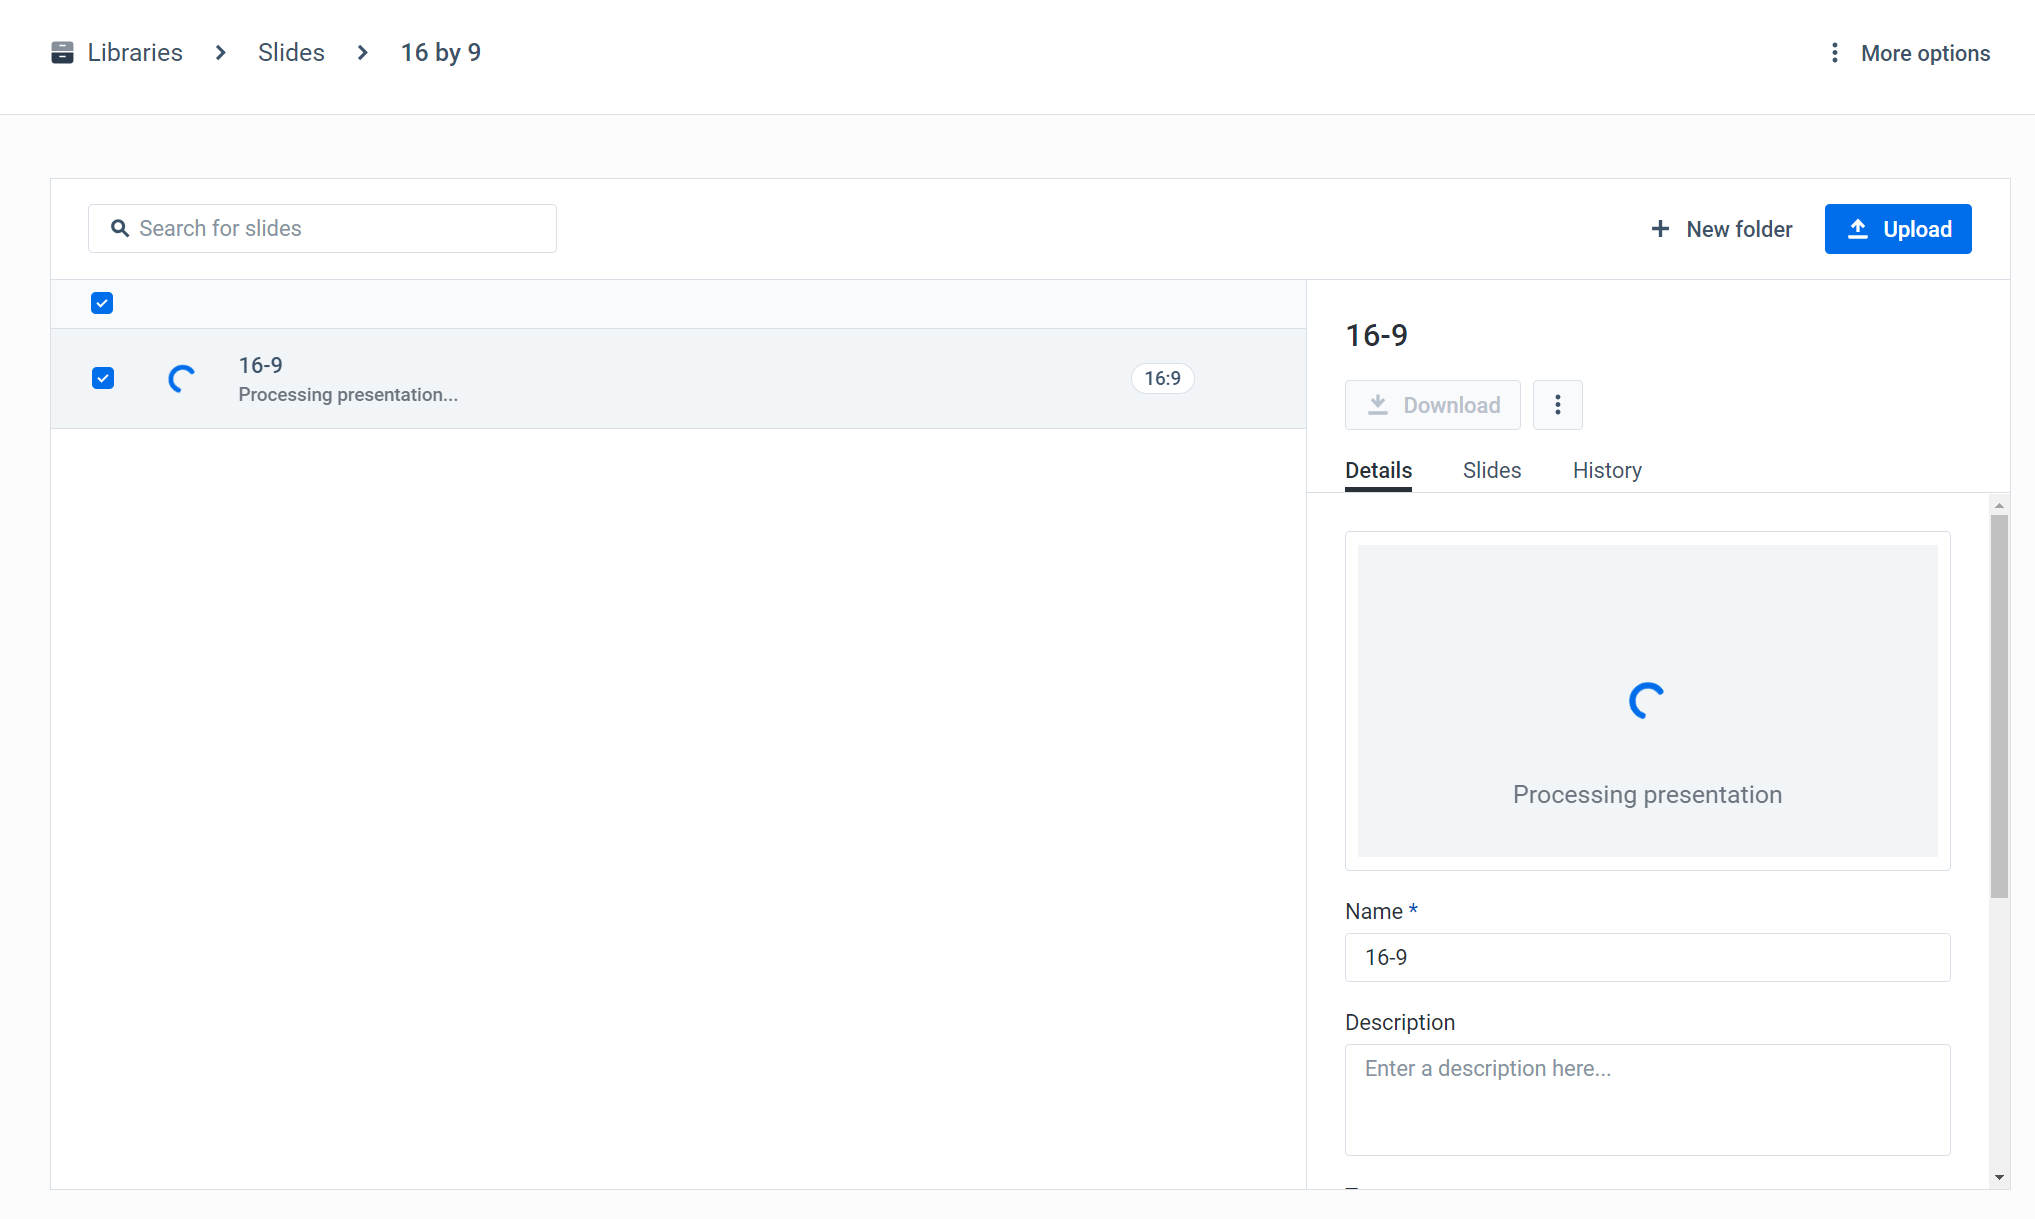Click the details panel scrollbar thumb
The width and height of the screenshot is (2035, 1219).
point(1999,706)
